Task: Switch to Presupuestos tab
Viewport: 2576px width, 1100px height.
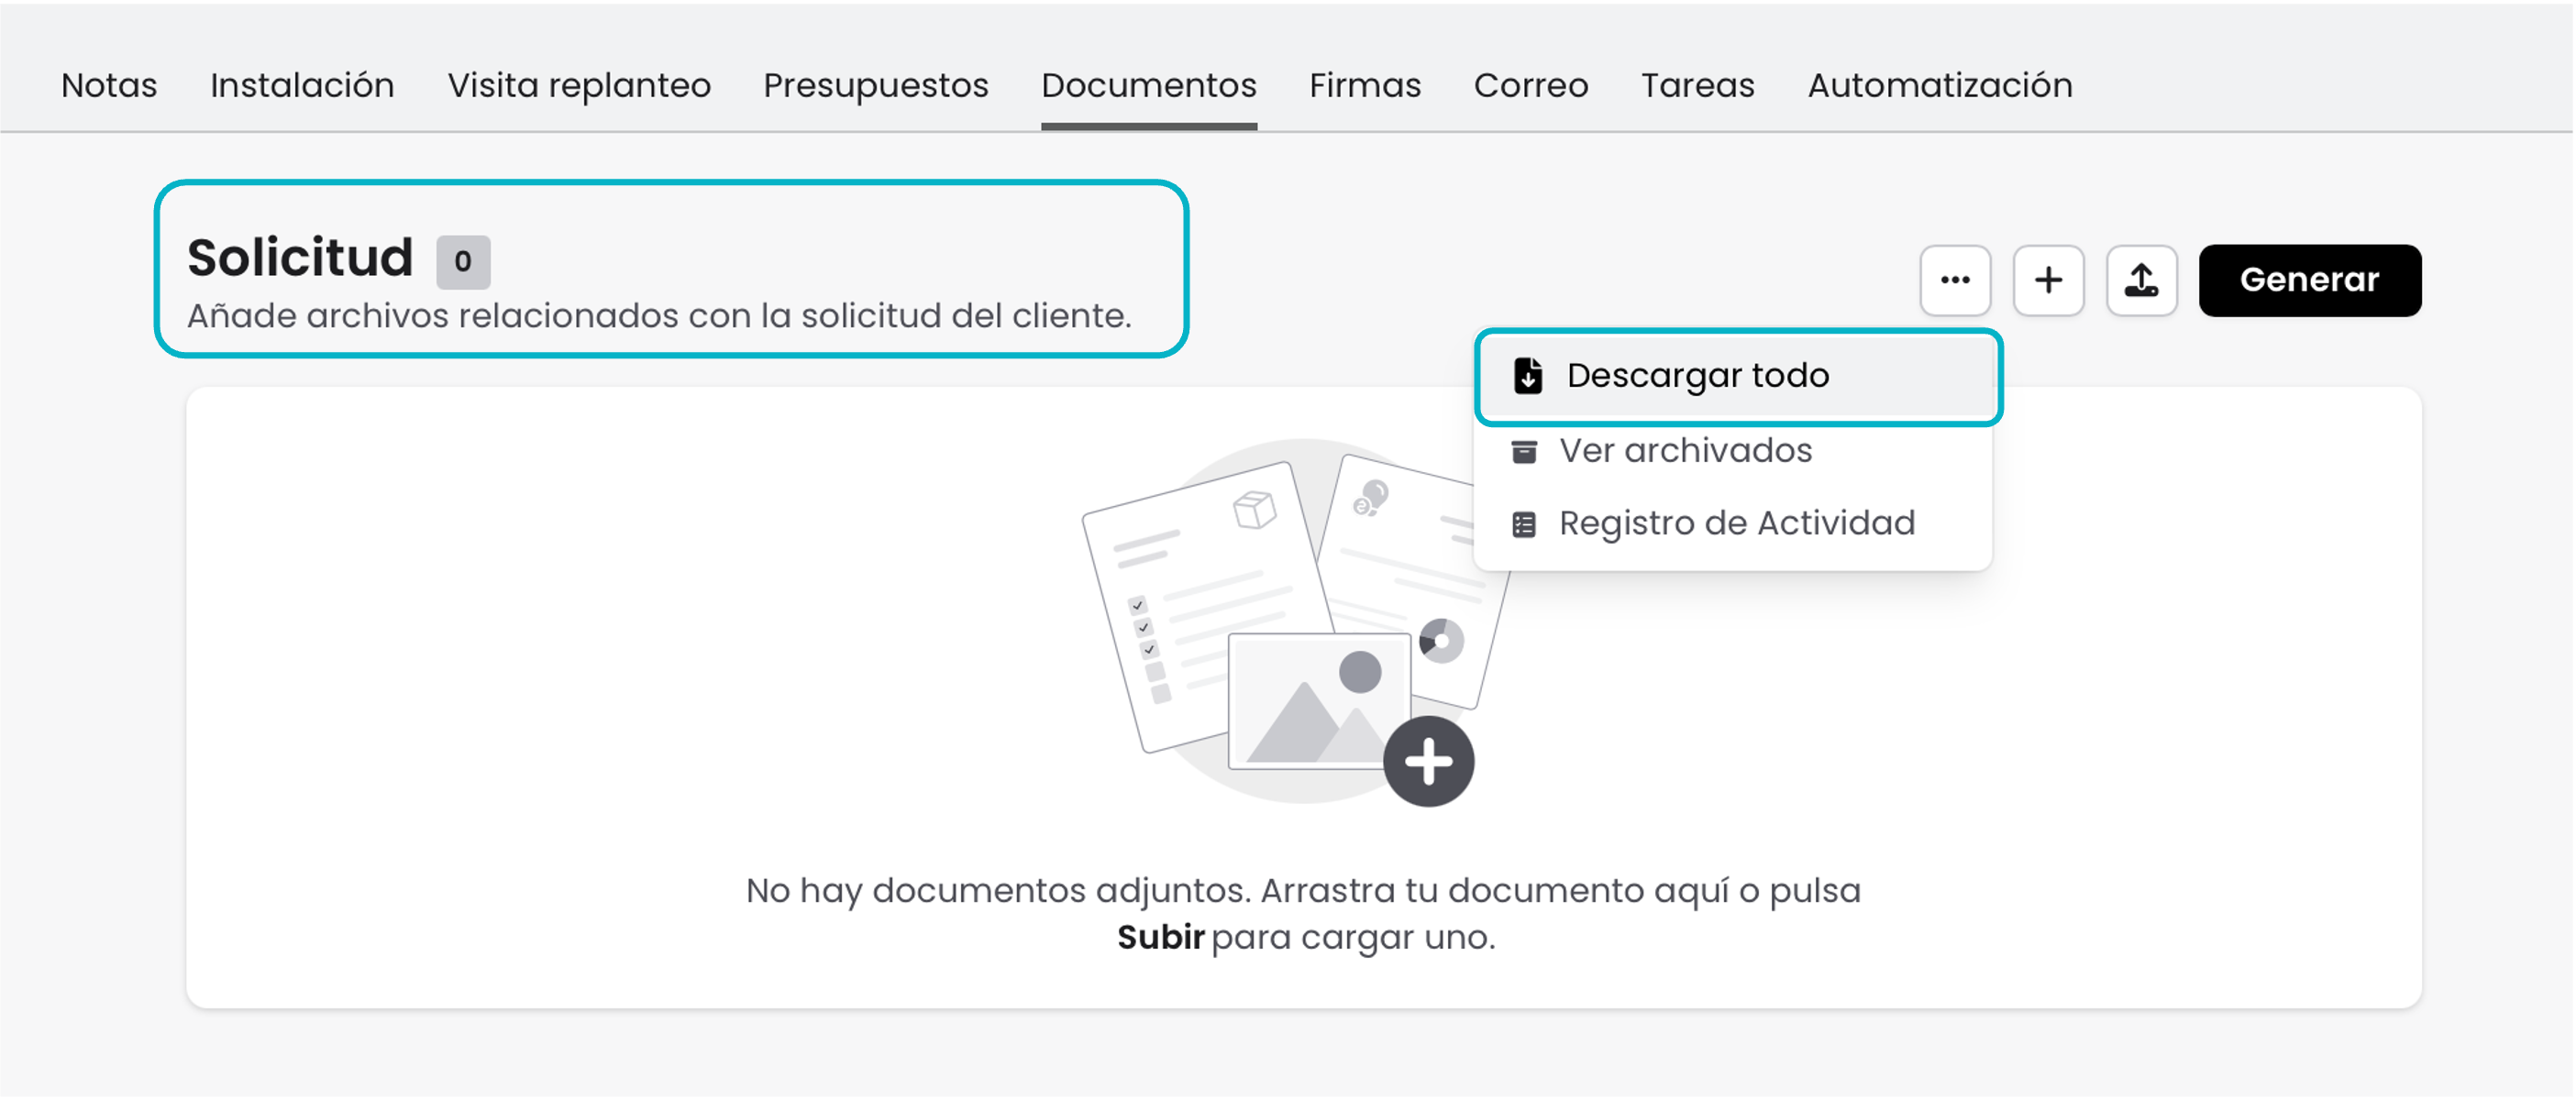Action: coord(876,86)
